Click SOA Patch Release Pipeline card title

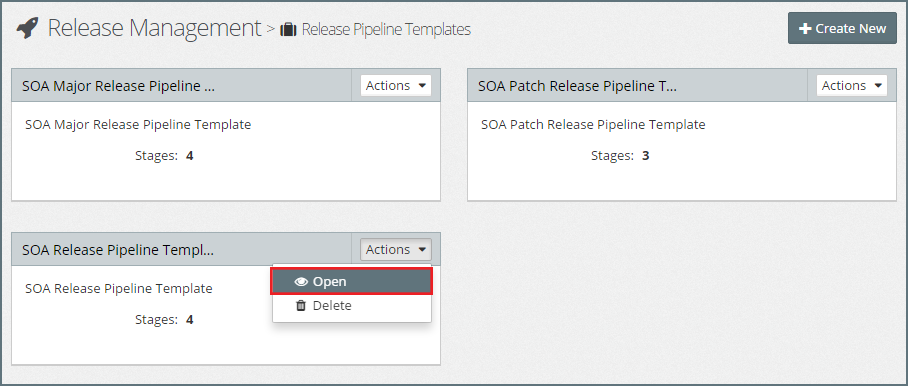tap(577, 86)
